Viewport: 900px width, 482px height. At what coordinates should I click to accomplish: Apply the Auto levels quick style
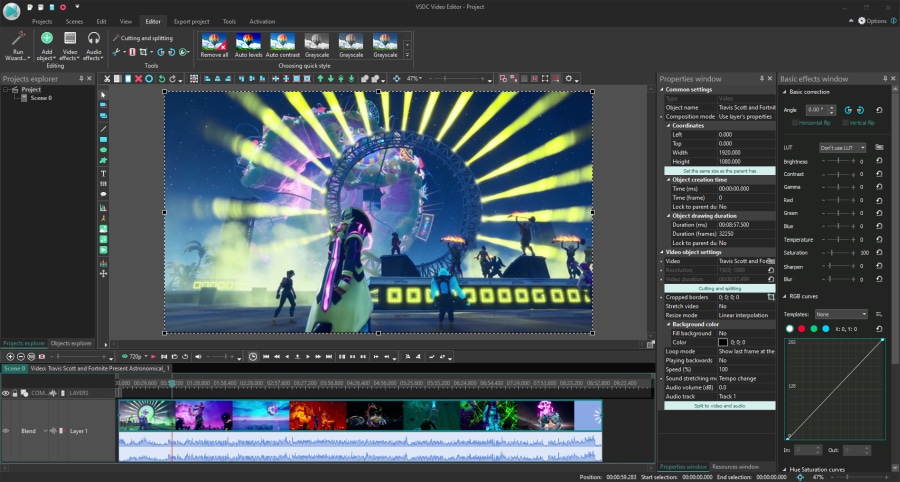click(249, 45)
